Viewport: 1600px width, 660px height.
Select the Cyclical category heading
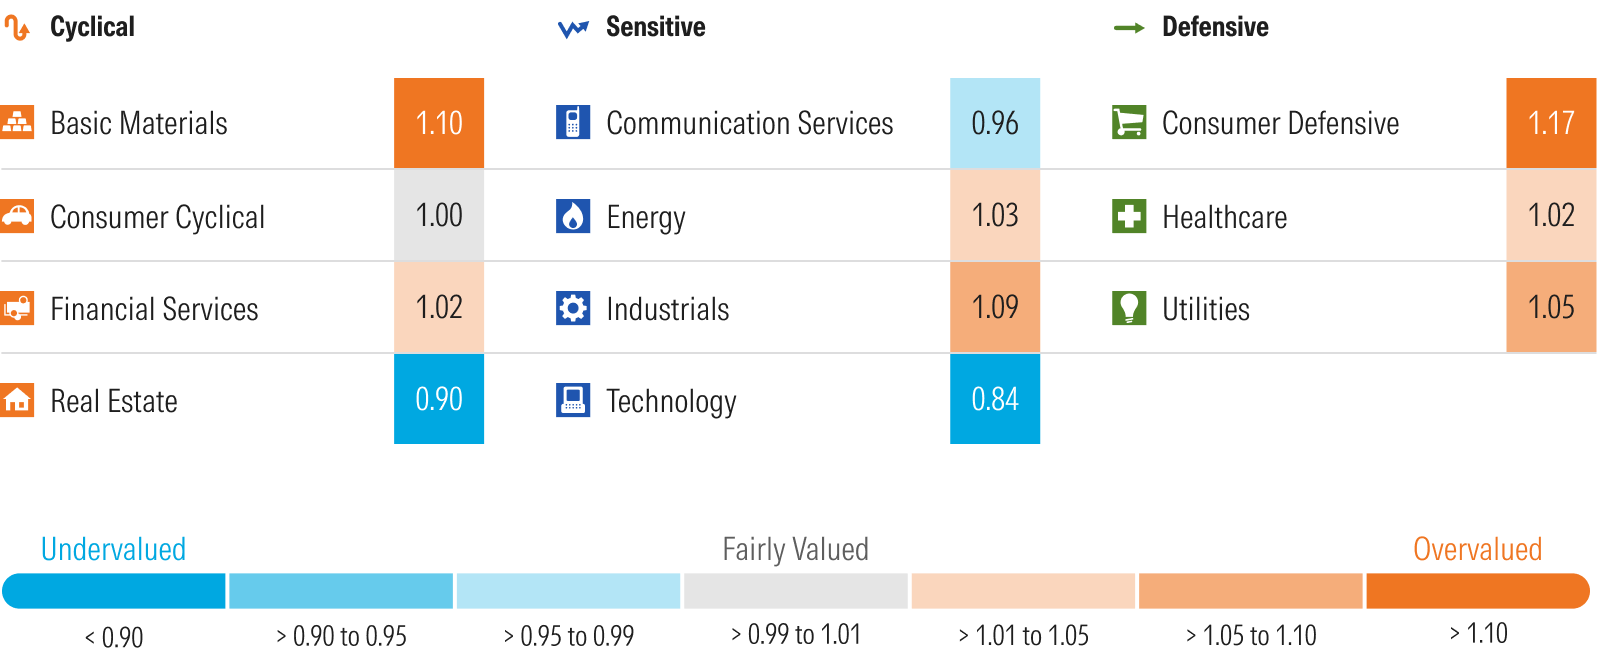coord(92,27)
